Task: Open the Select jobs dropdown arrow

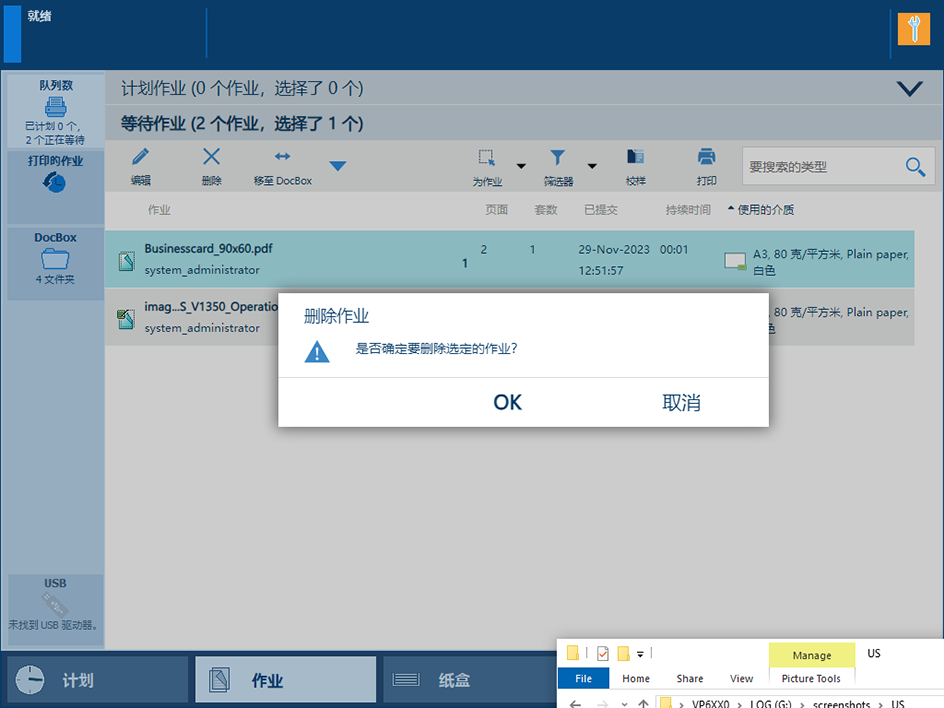Action: pos(521,166)
